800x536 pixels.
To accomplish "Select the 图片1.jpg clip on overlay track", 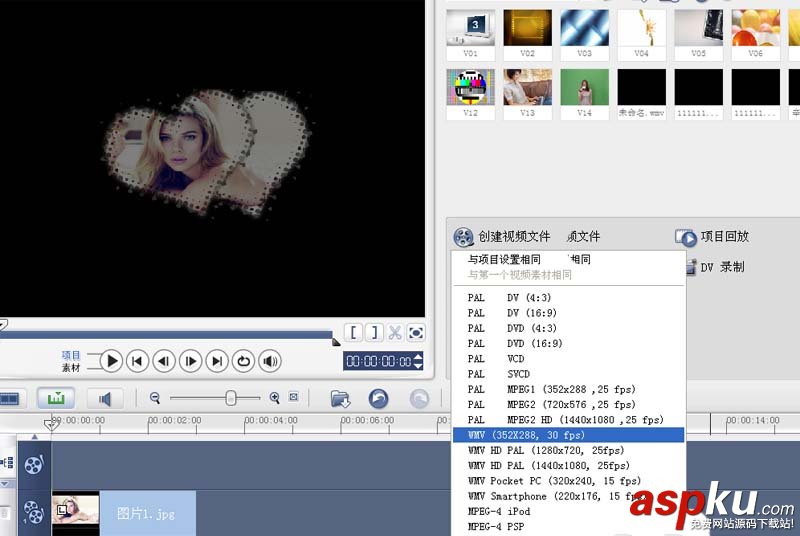I will point(123,513).
